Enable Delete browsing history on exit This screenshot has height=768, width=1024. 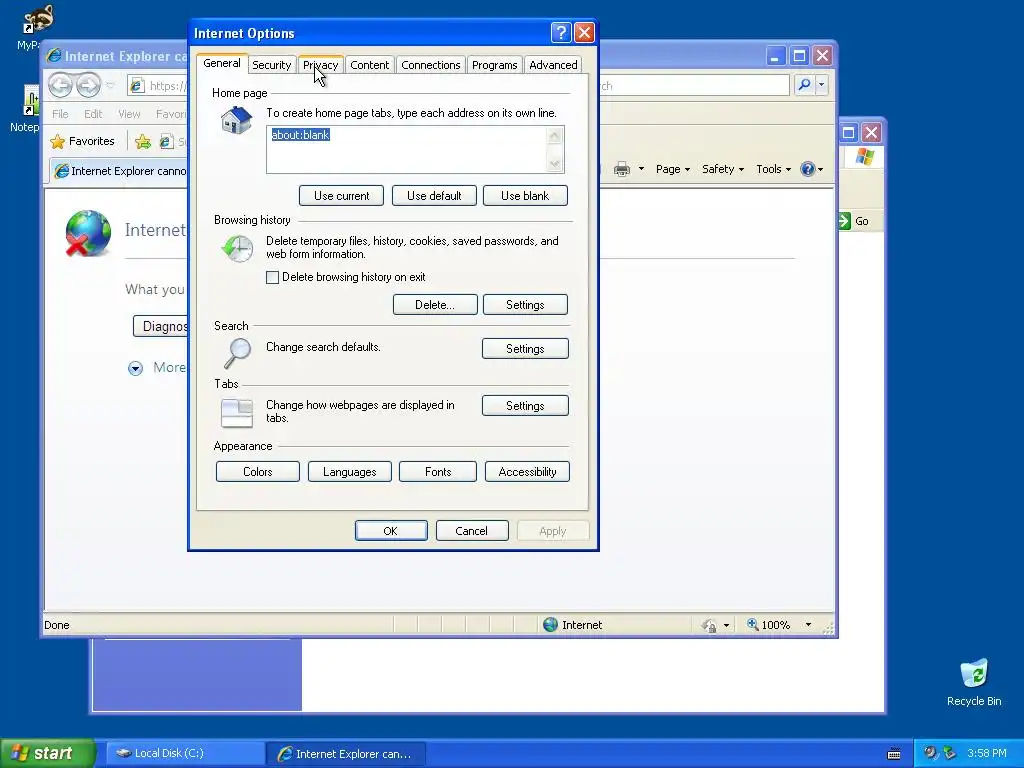coord(272,277)
